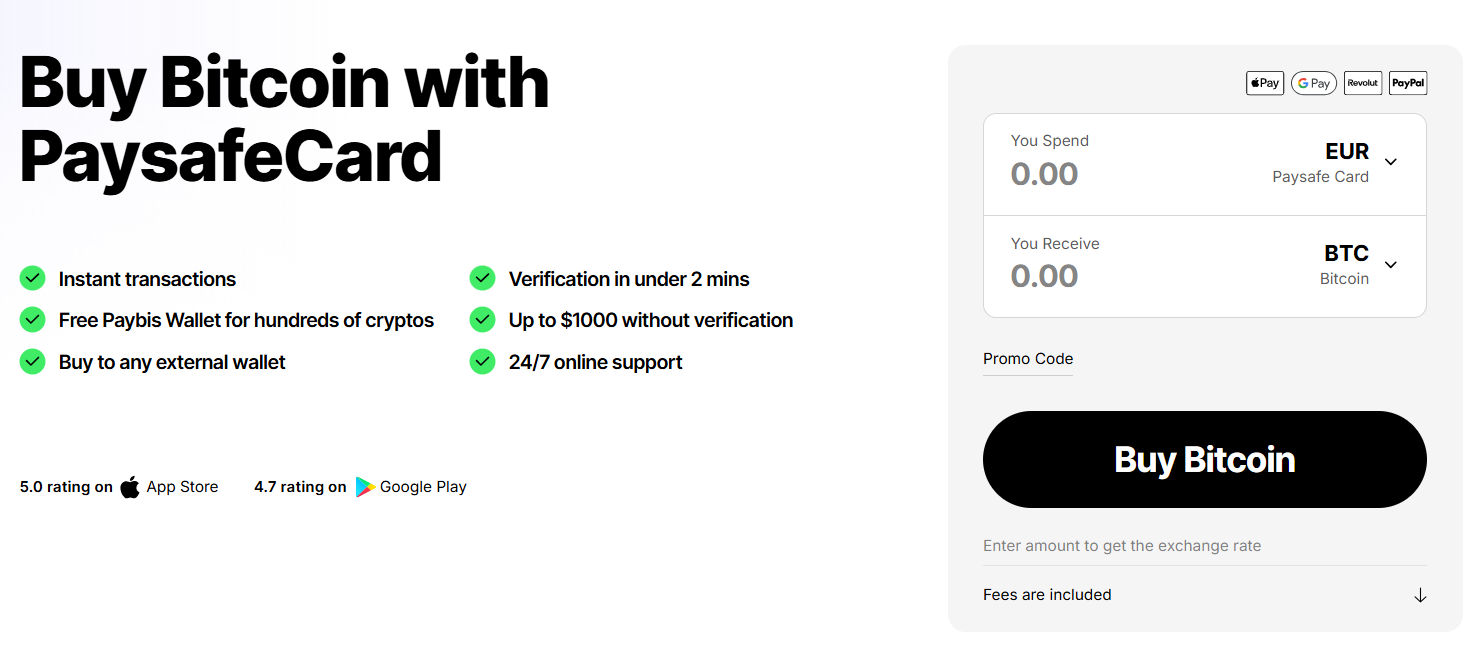
Task: Expand the Fees are included details
Action: (1420, 594)
